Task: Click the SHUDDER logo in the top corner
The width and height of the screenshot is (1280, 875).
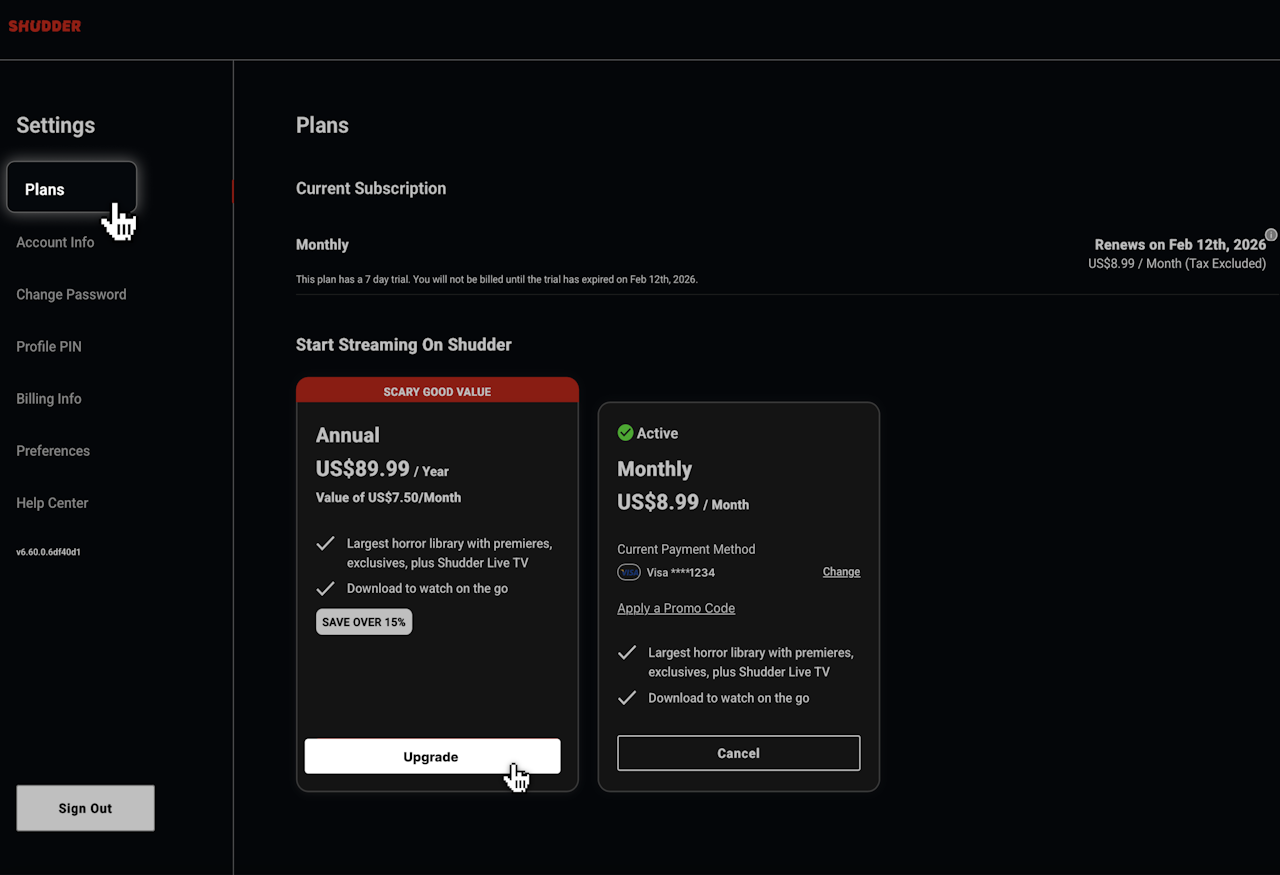Action: pyautogui.click(x=44, y=26)
